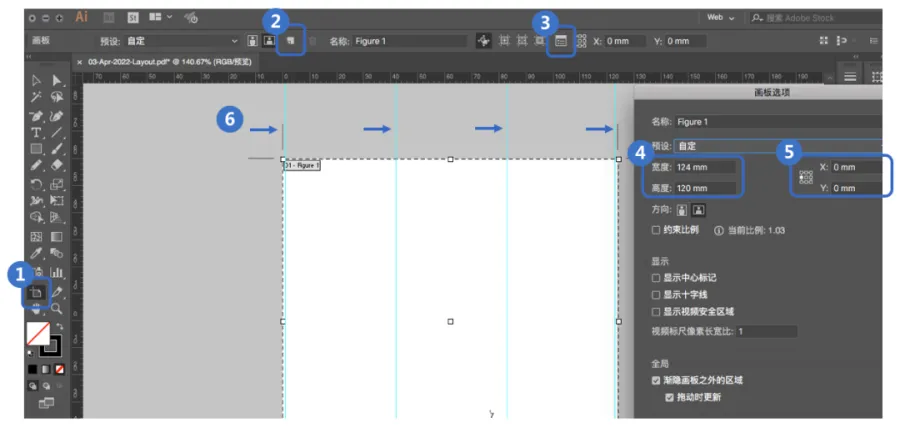Click the 名称 field in Artboard Options
This screenshot has height=428, width=900.
click(x=778, y=122)
